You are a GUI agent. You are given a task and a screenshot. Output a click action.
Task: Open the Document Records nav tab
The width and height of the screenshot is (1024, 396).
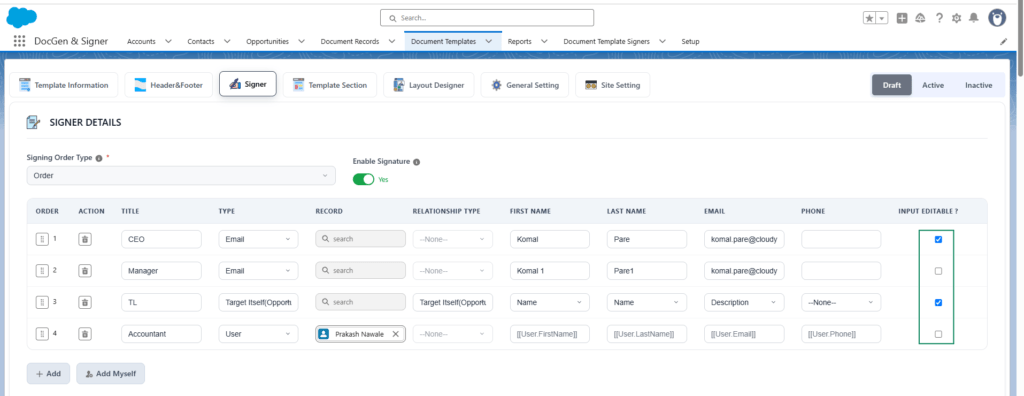coord(349,41)
